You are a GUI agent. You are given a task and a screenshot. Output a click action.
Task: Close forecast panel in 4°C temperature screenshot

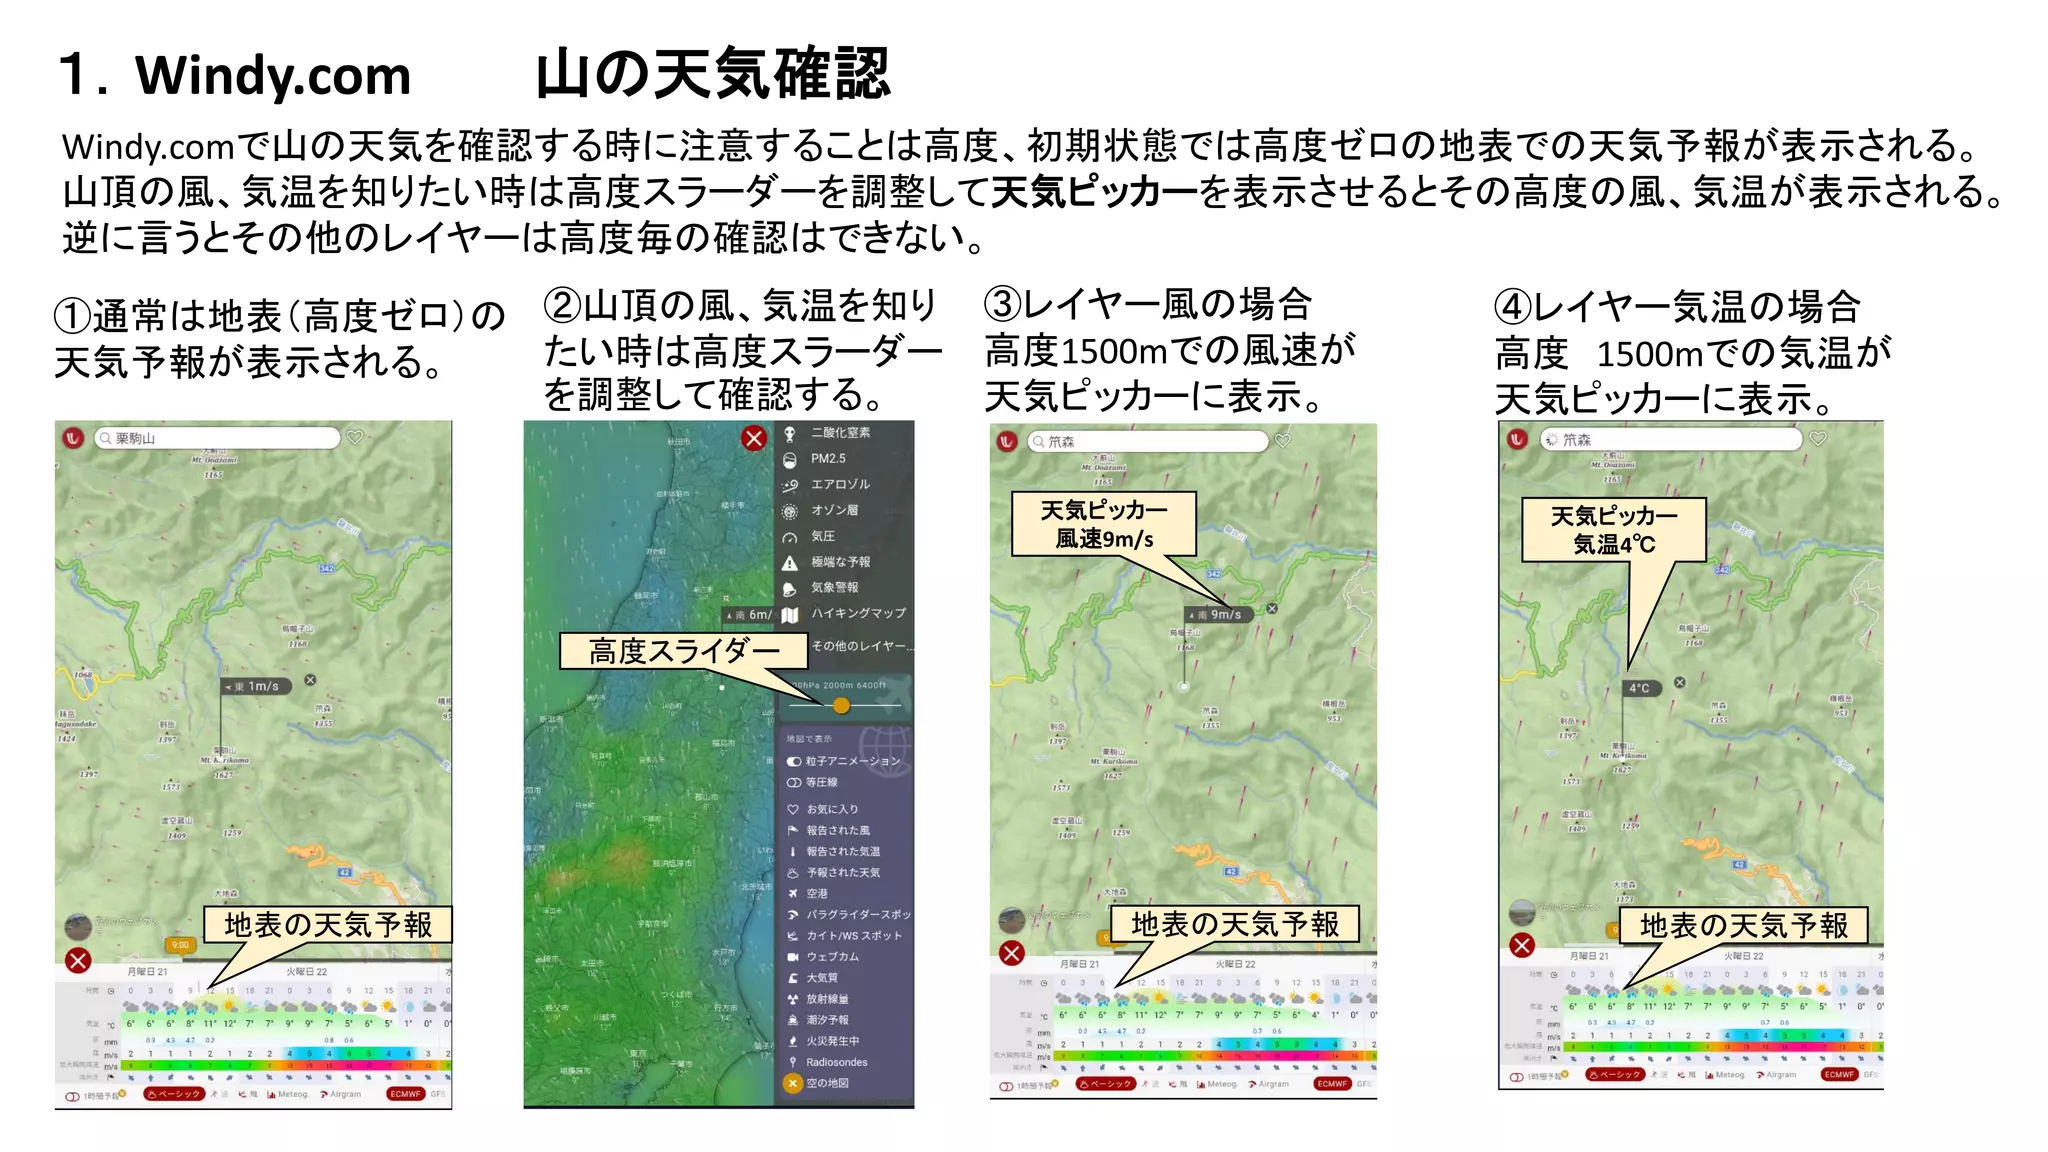point(1522,945)
